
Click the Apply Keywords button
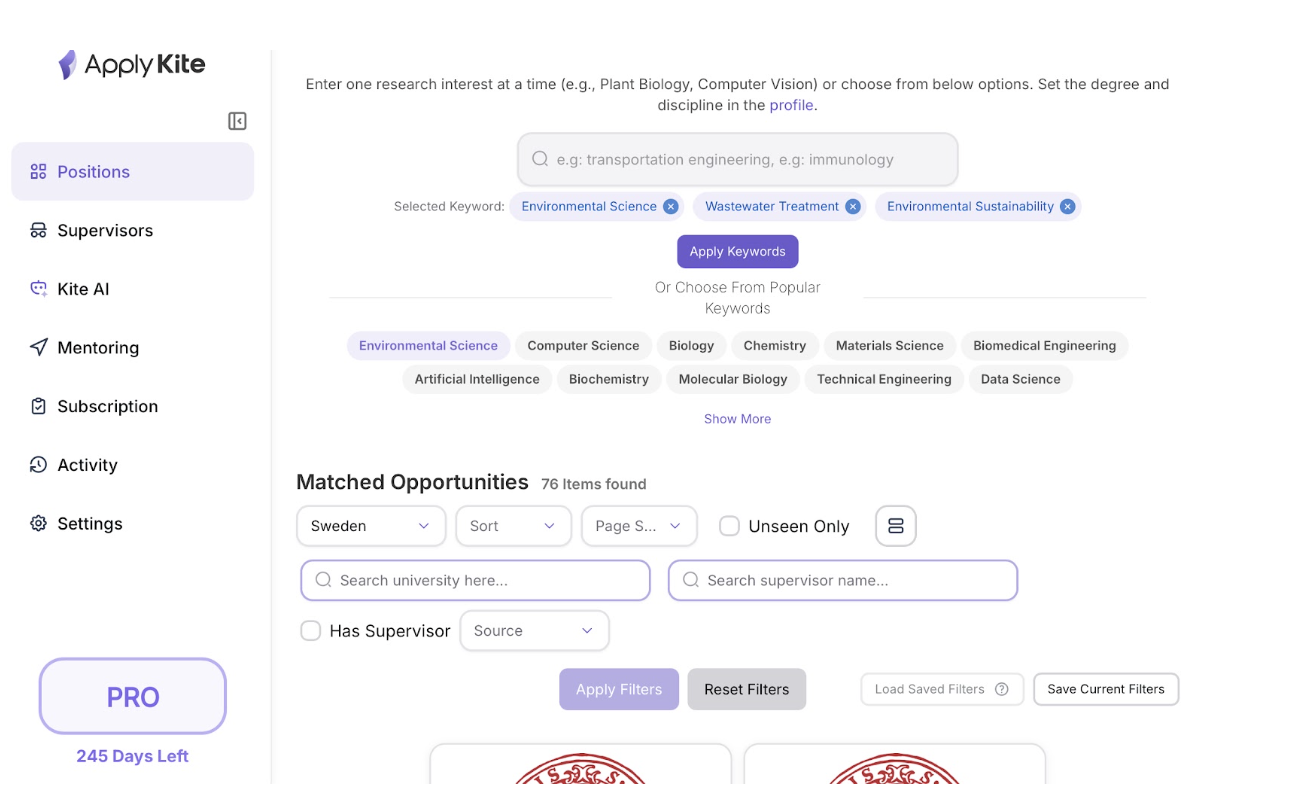tap(737, 252)
